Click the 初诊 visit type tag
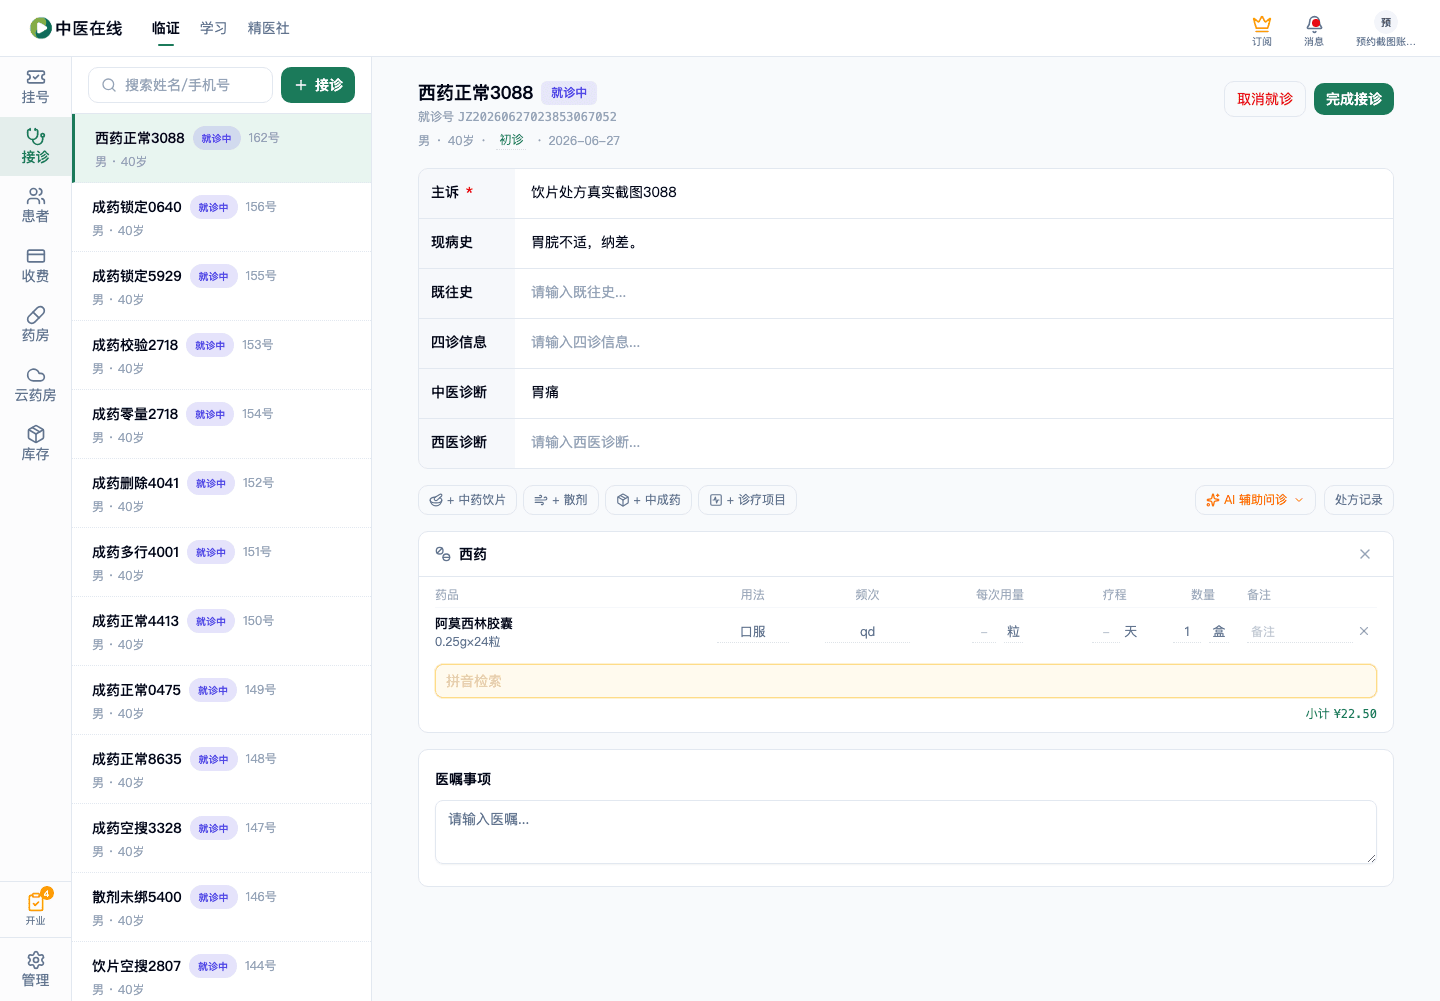The width and height of the screenshot is (1440, 1001). click(511, 140)
